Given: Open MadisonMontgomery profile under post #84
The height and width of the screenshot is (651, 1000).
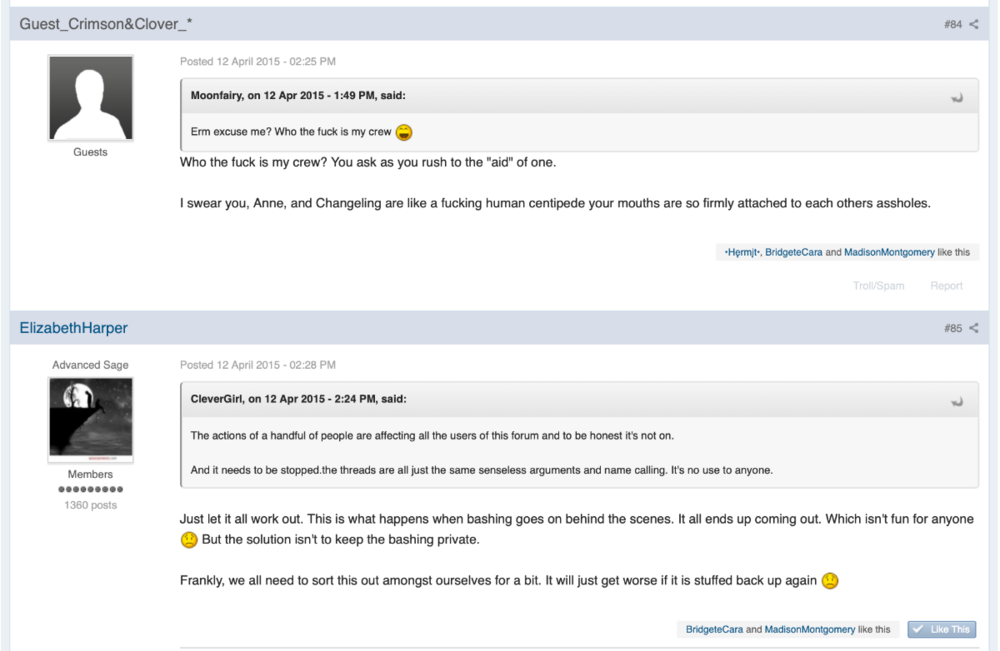Looking at the screenshot, I should [x=889, y=252].
